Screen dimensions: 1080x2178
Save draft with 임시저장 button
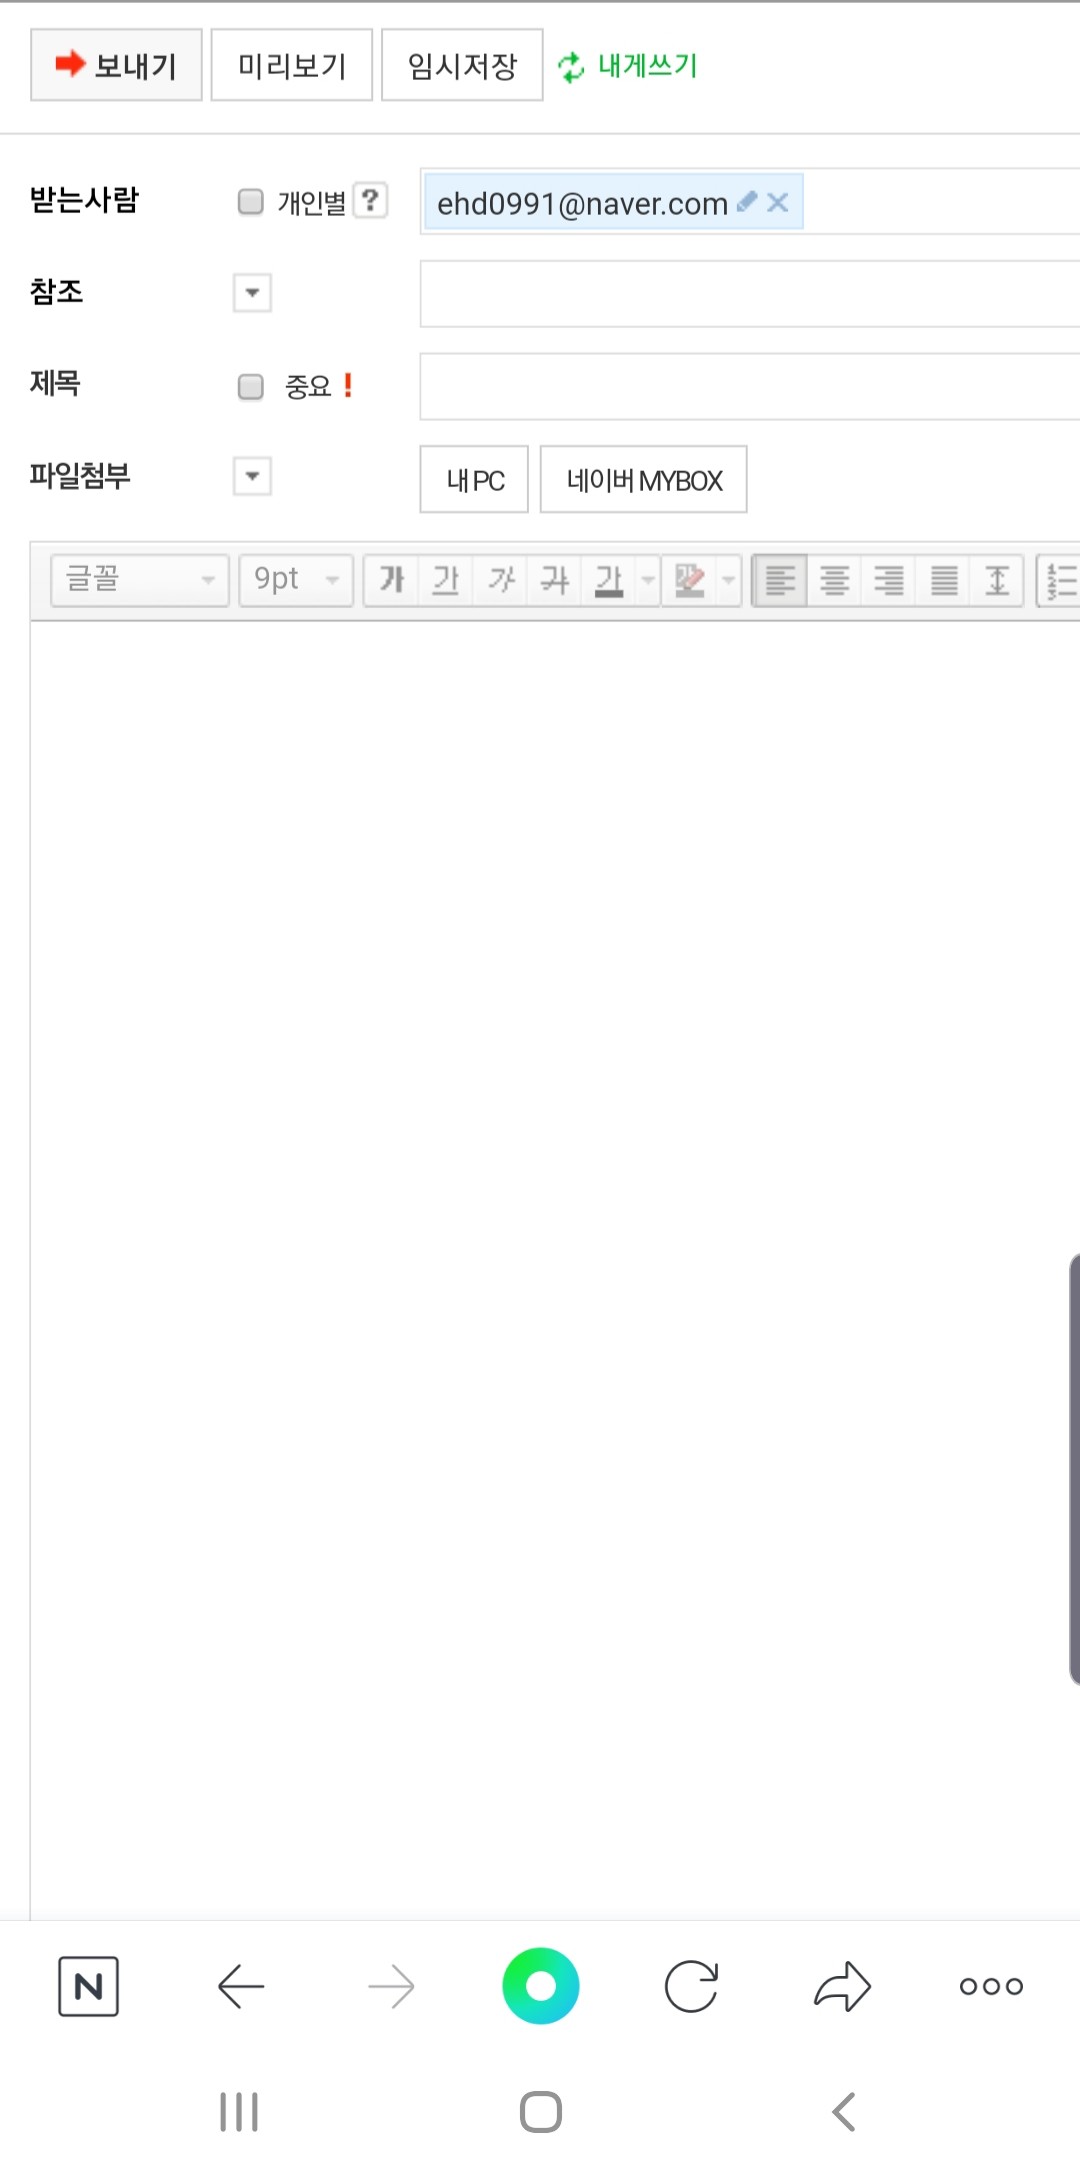tap(462, 66)
